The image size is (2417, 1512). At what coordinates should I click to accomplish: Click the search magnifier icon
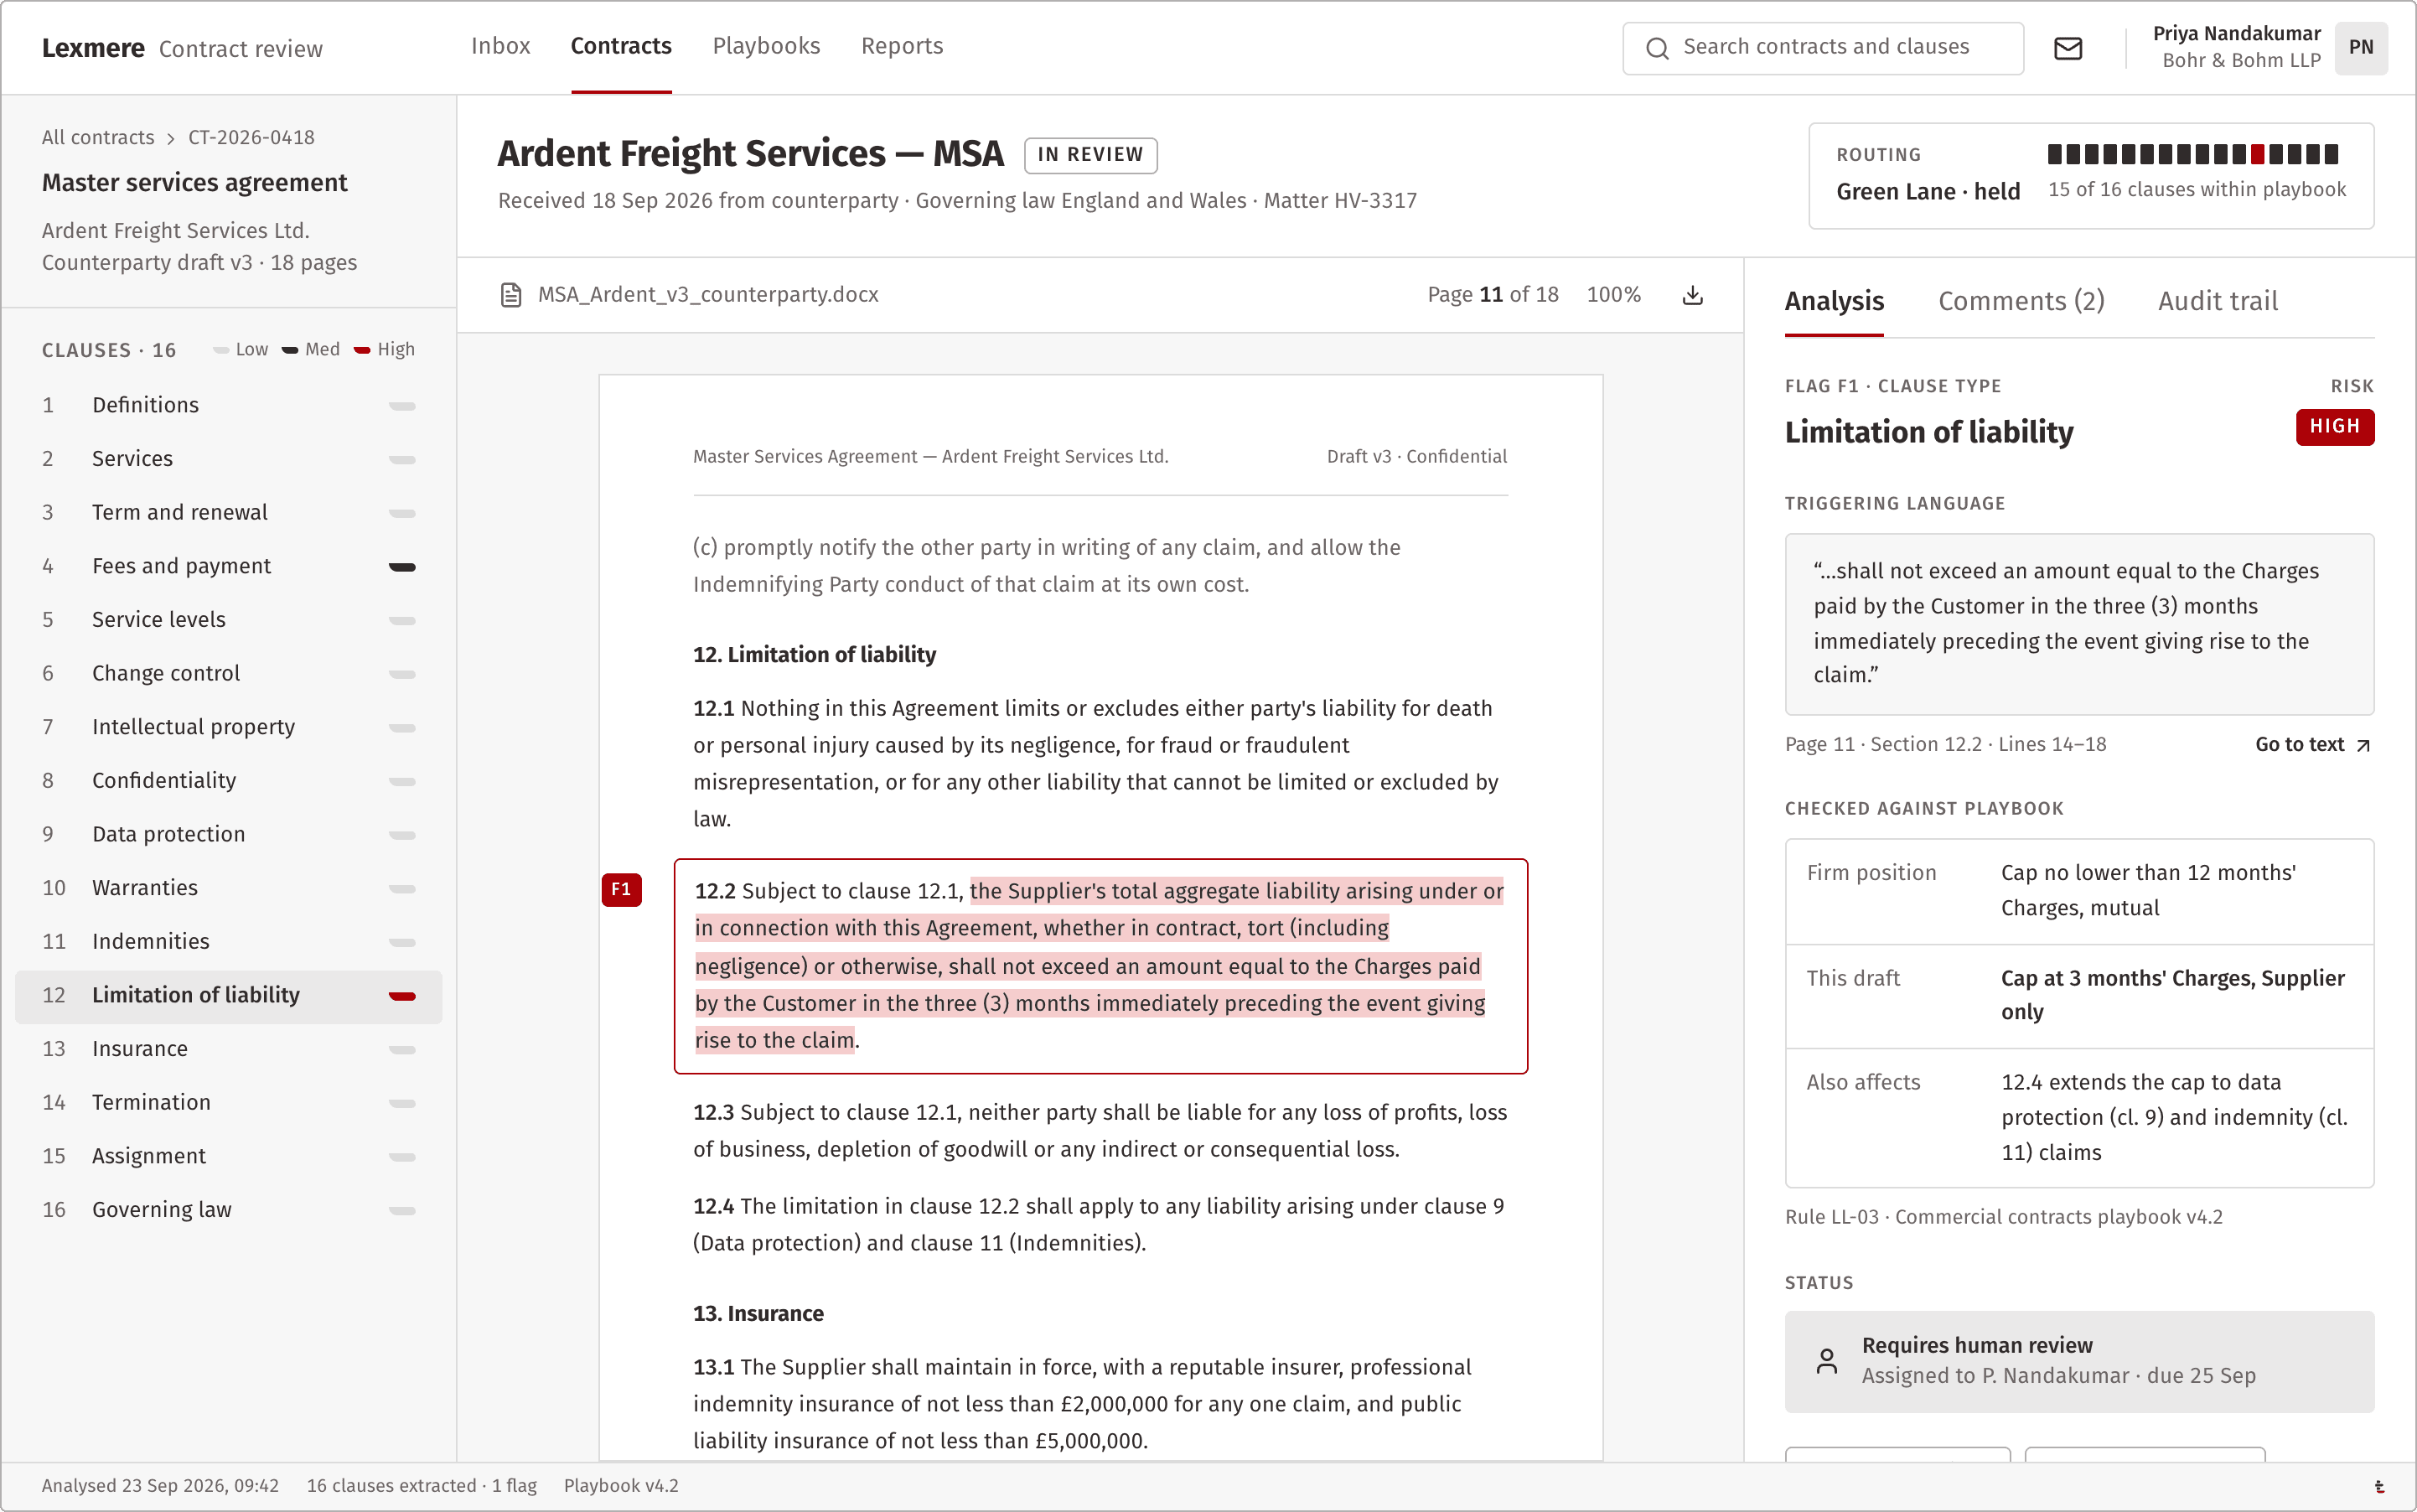1657,48
